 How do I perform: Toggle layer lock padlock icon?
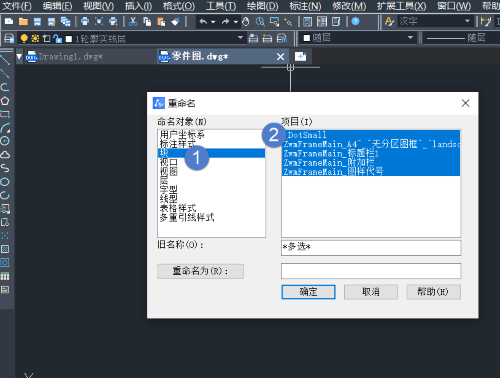tap(58, 39)
